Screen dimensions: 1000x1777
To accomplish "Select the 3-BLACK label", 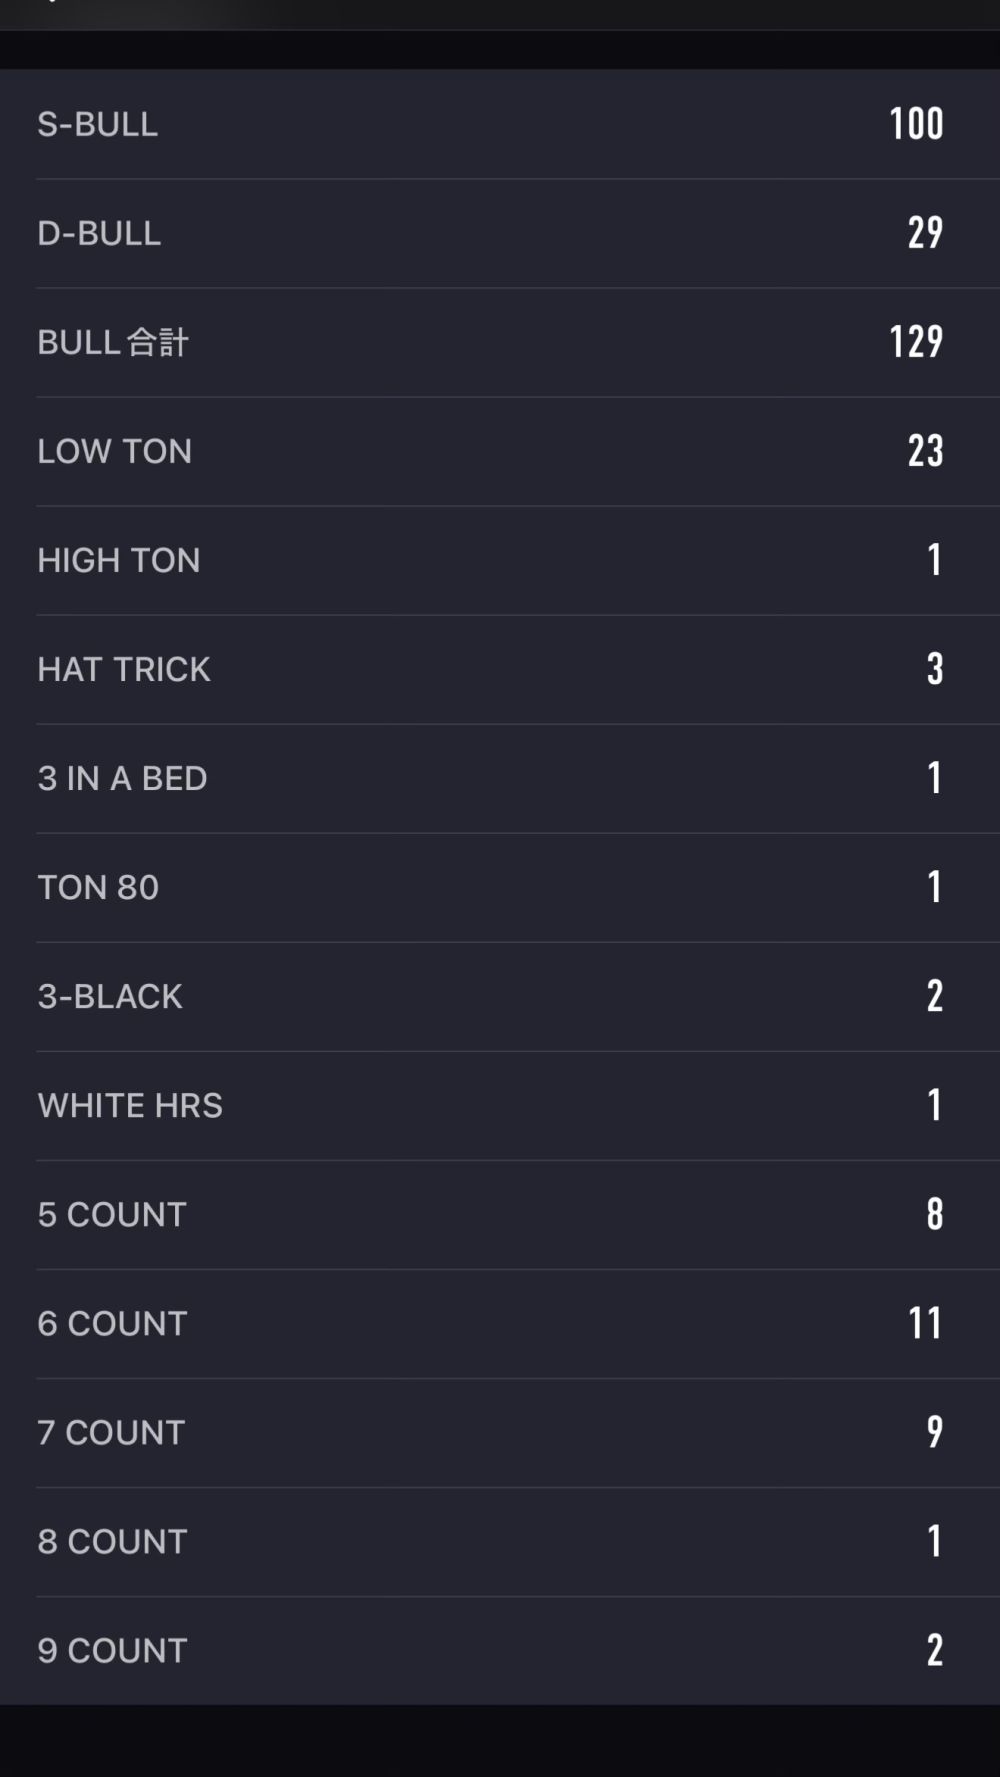I will pos(110,996).
